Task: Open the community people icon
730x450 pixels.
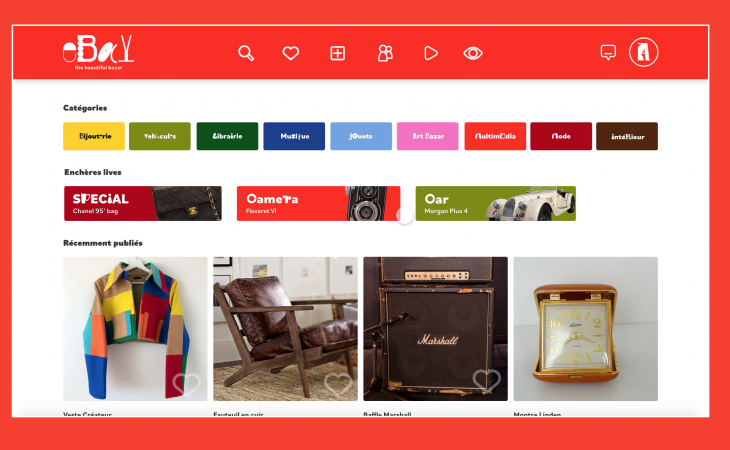Action: coord(385,53)
